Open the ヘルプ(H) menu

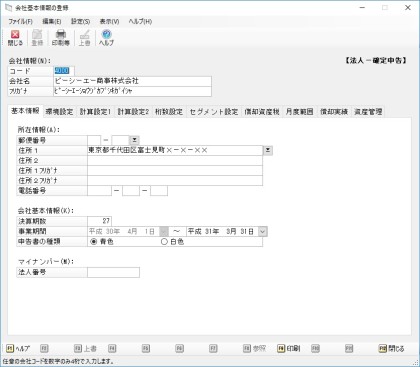coord(140,21)
